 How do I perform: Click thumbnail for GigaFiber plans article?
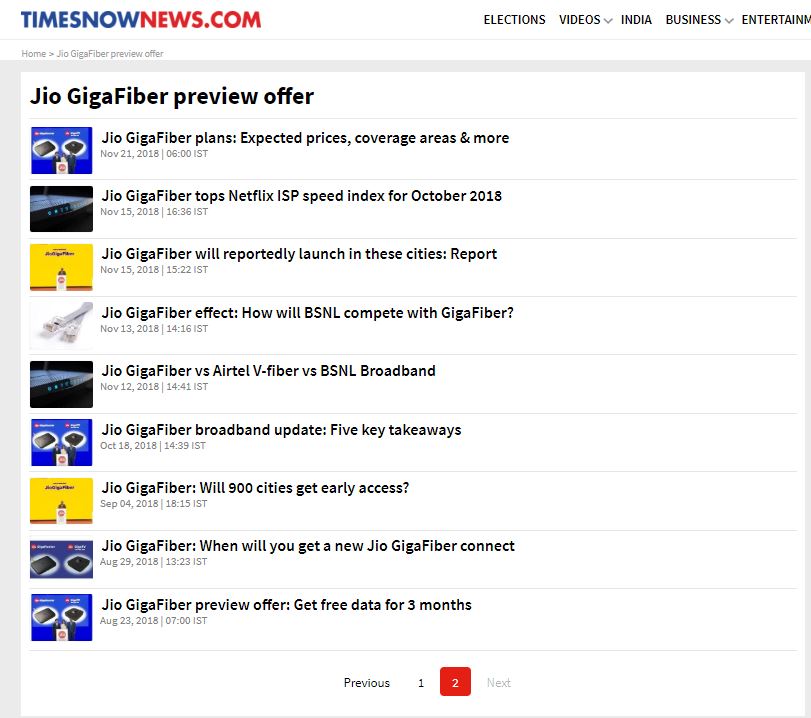61,150
